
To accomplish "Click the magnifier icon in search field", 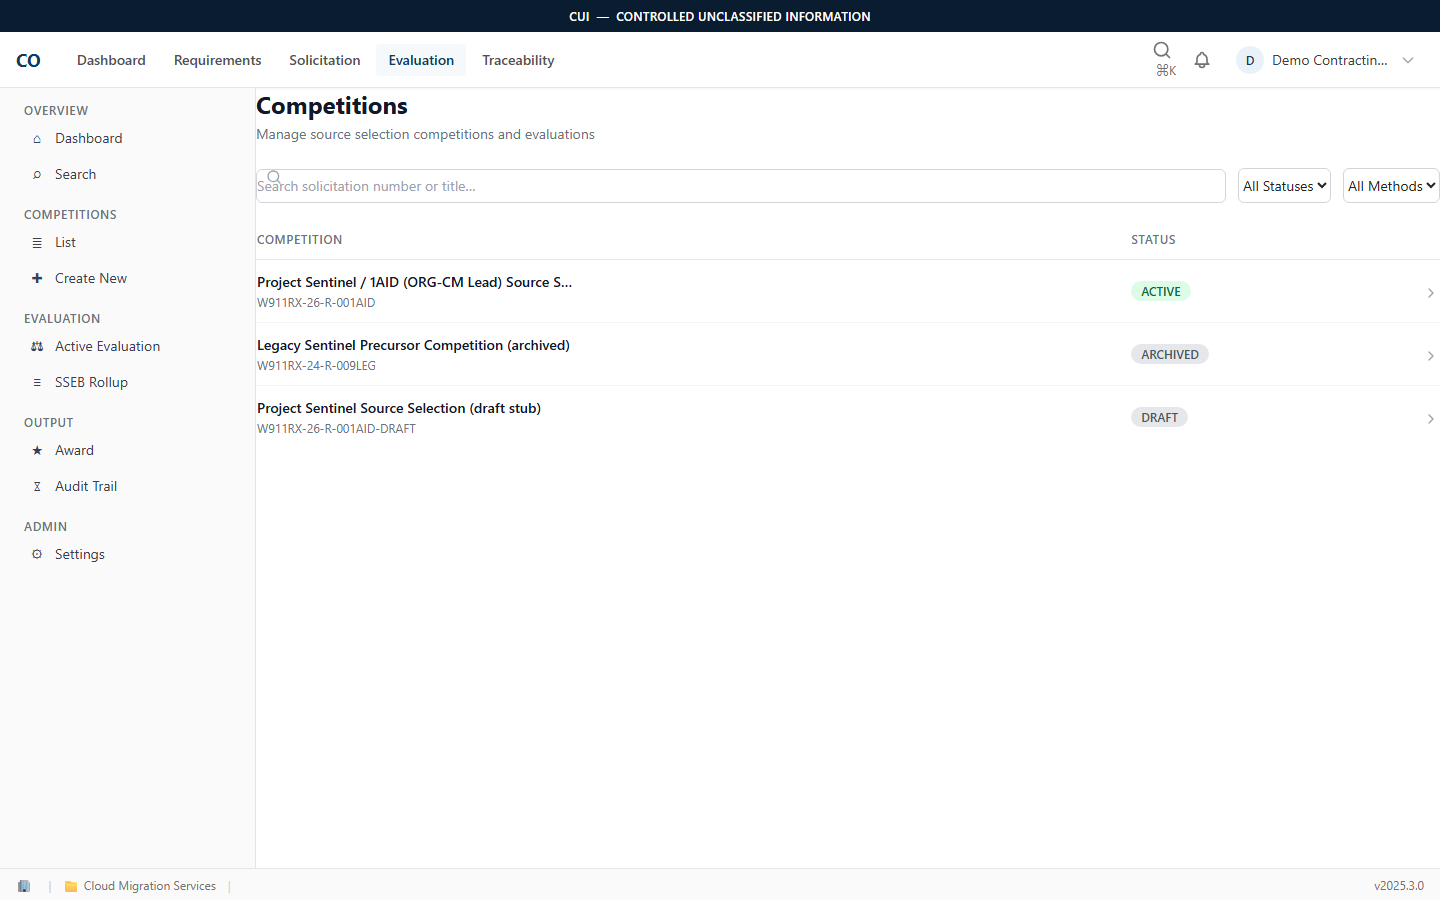I will click(x=274, y=177).
